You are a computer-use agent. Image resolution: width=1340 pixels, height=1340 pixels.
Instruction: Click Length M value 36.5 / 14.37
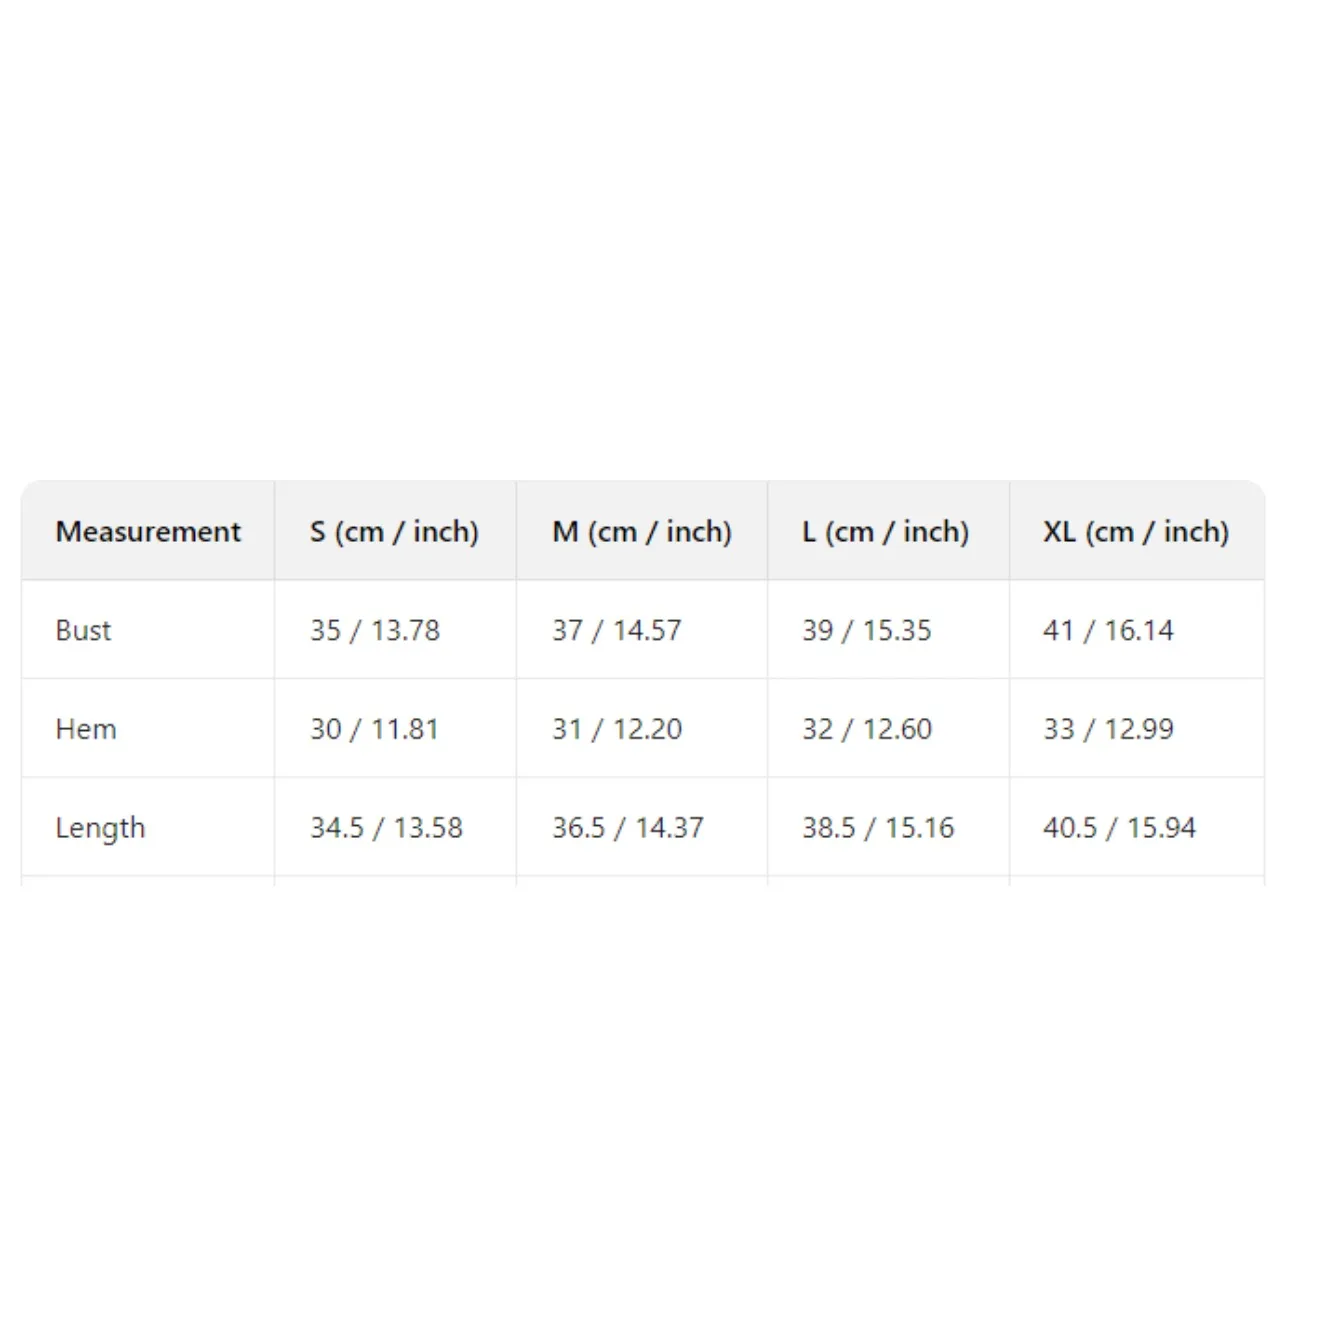(x=628, y=828)
